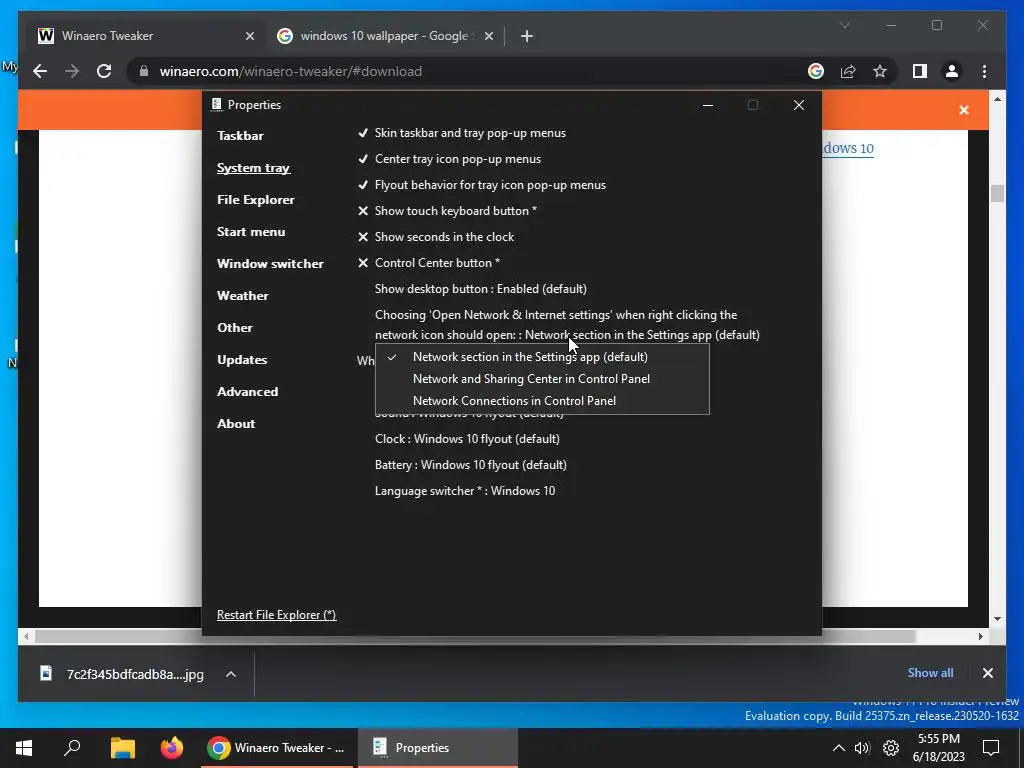Open Window switcher section
The width and height of the screenshot is (1024, 768).
tap(270, 264)
